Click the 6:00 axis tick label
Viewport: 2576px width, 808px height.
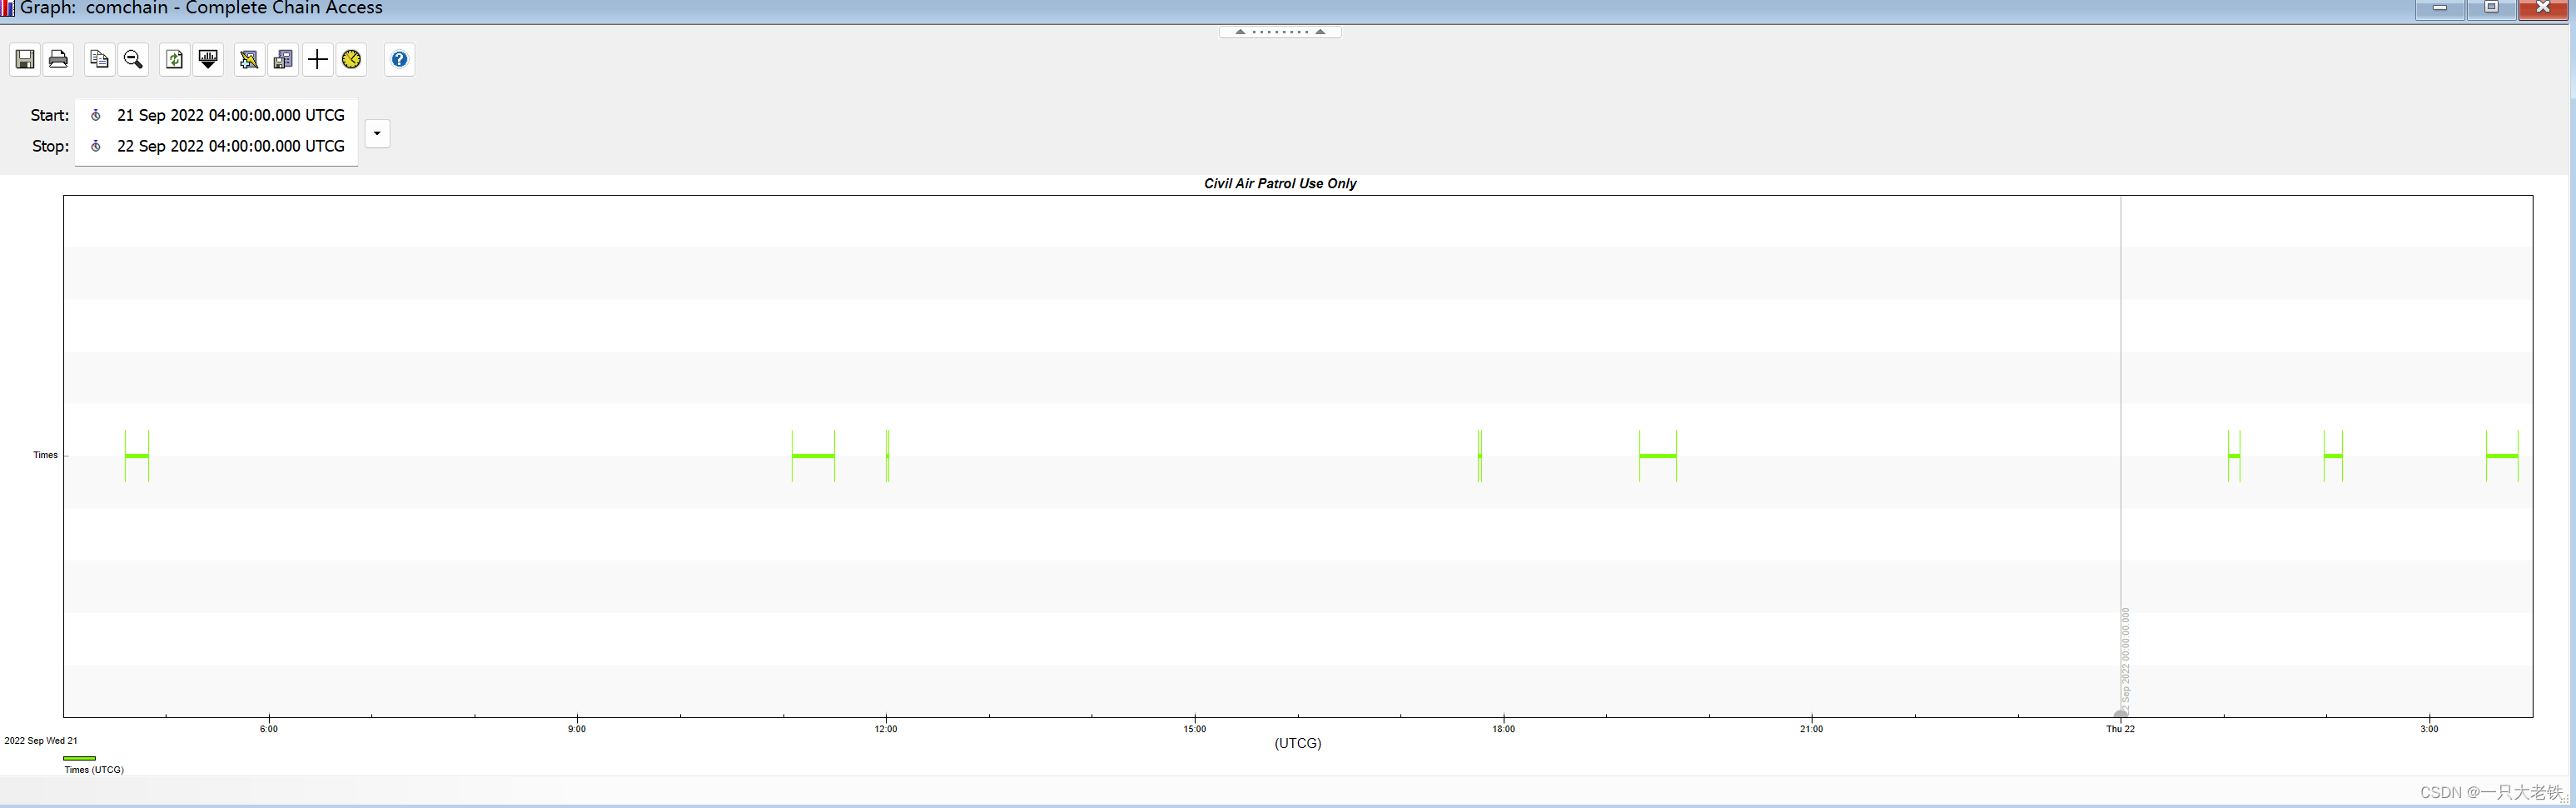(269, 729)
